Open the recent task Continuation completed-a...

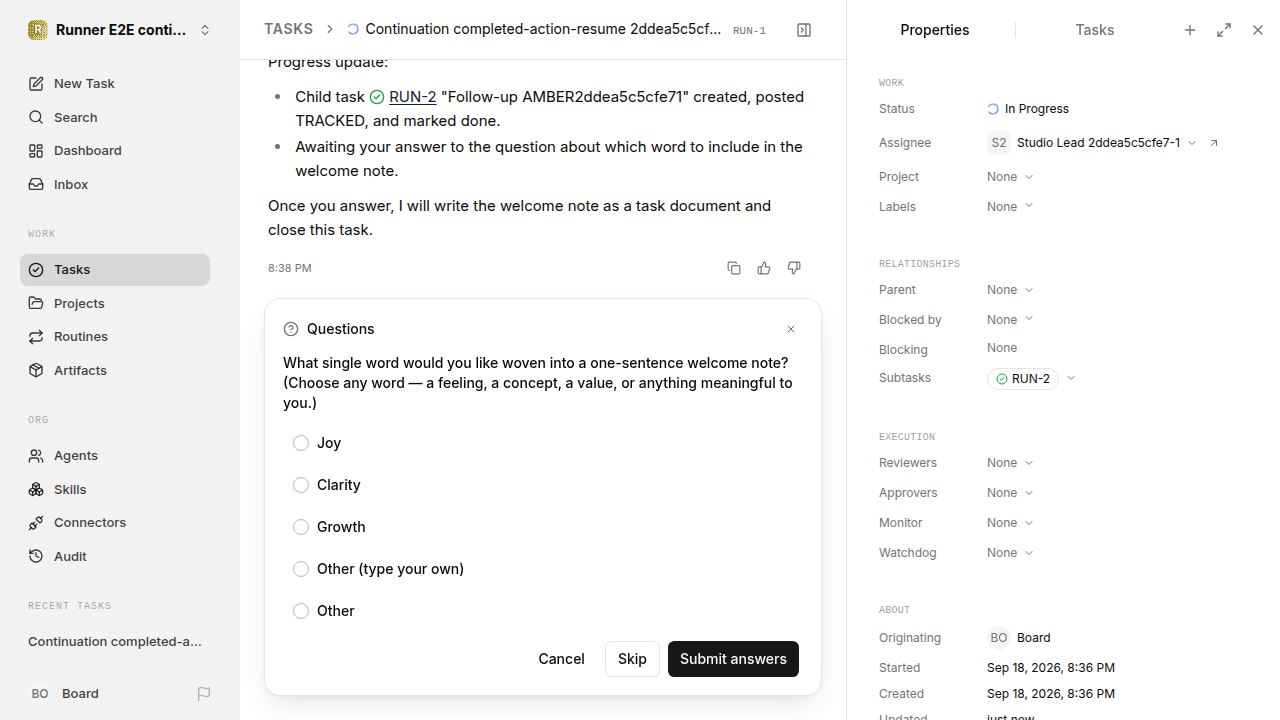[x=115, y=641]
